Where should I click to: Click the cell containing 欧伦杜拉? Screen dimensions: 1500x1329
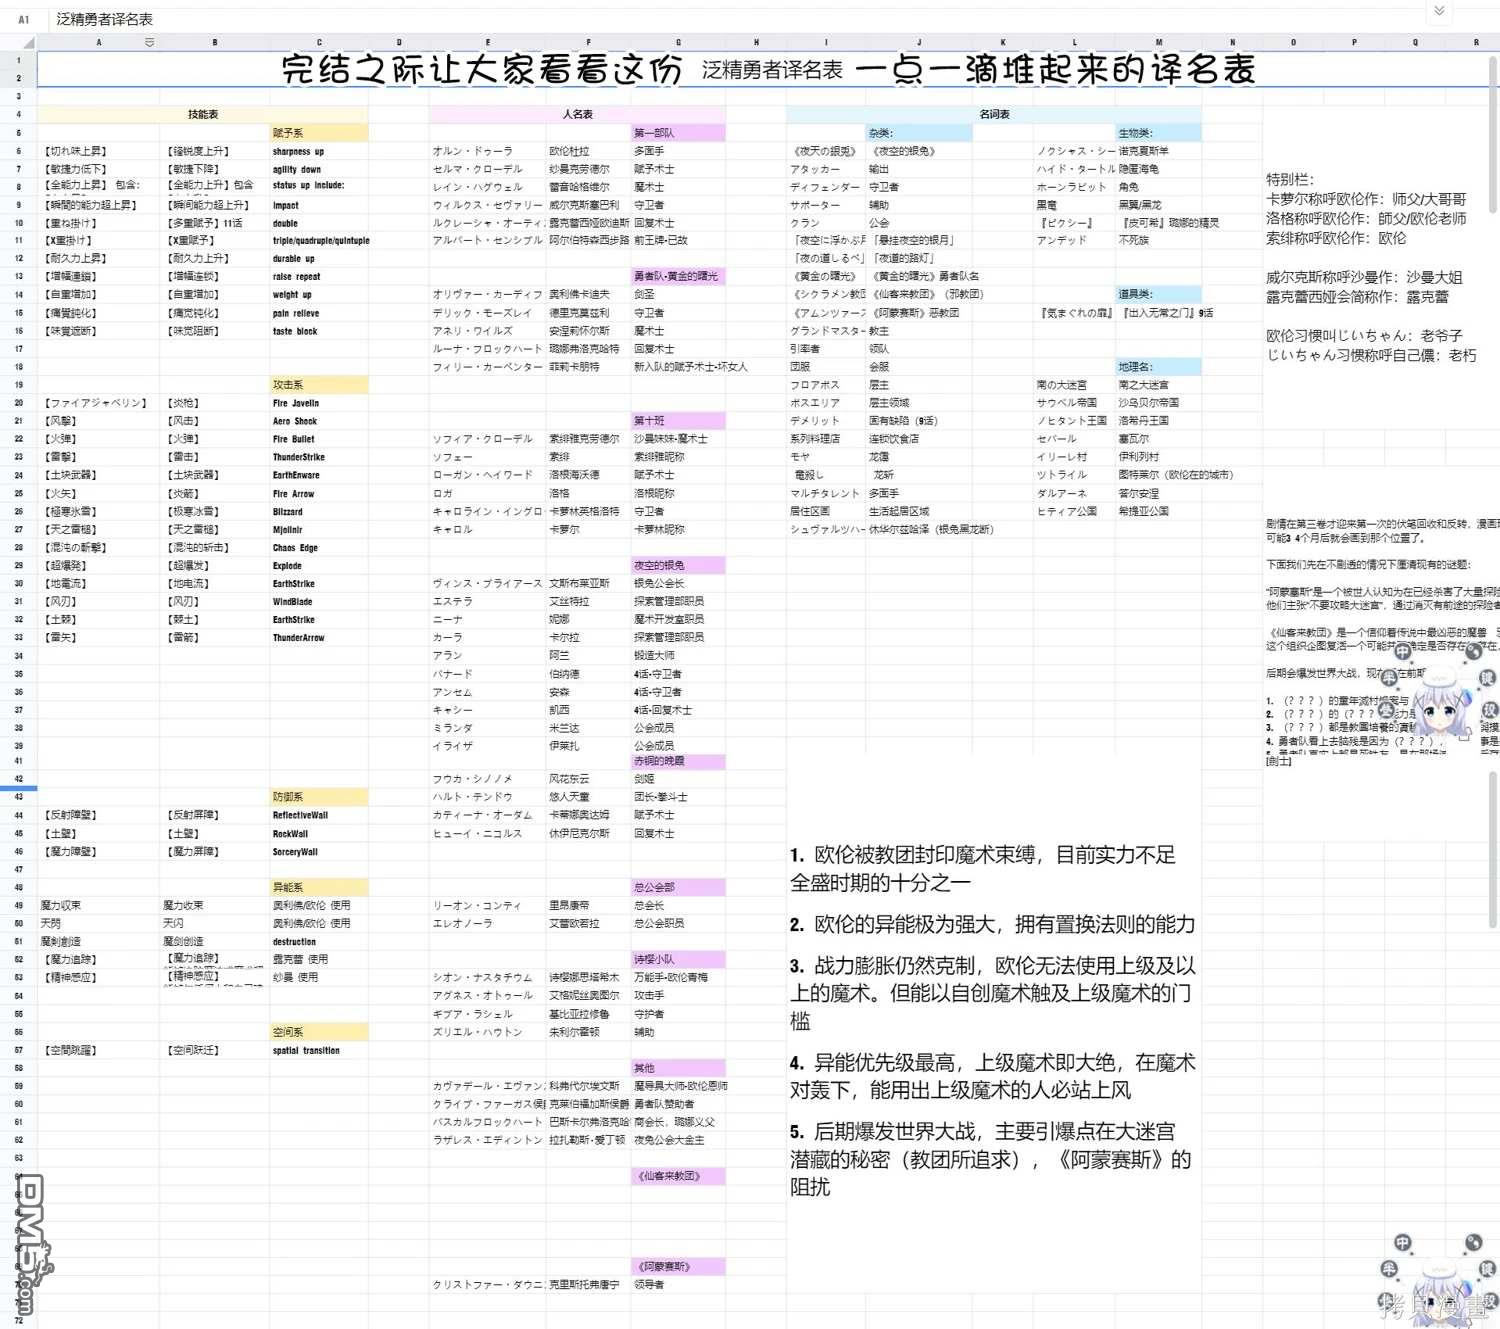[x=588, y=151]
